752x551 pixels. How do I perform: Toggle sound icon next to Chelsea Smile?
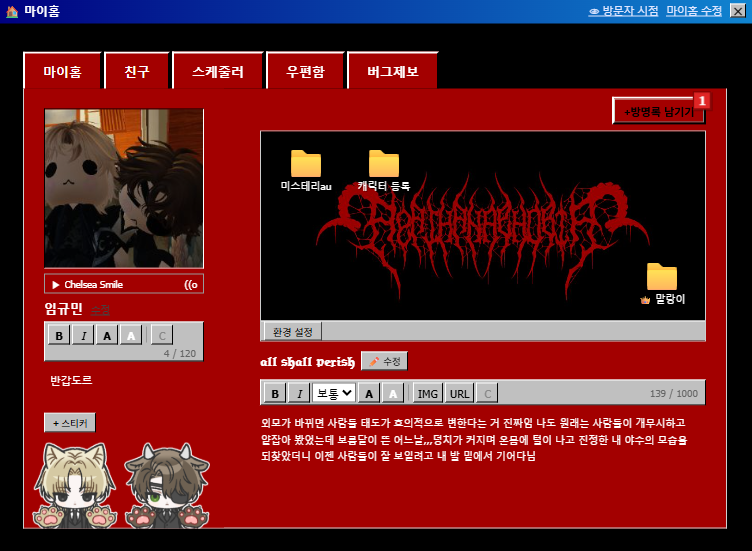[191, 284]
